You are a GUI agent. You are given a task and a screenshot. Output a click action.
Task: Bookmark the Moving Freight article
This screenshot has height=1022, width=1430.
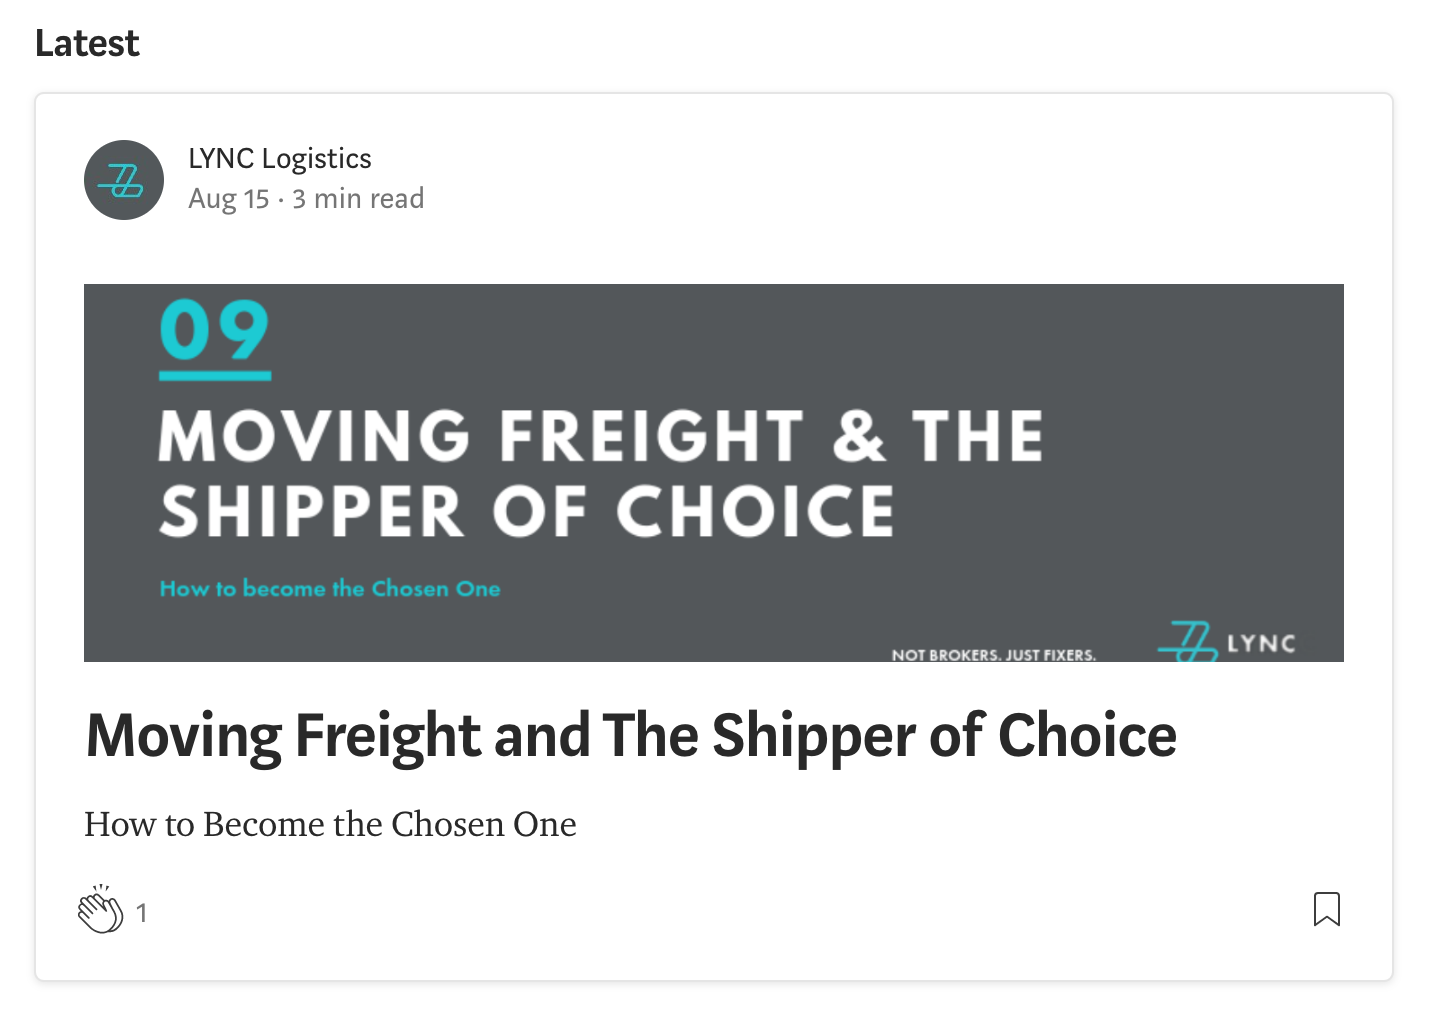point(1326,909)
